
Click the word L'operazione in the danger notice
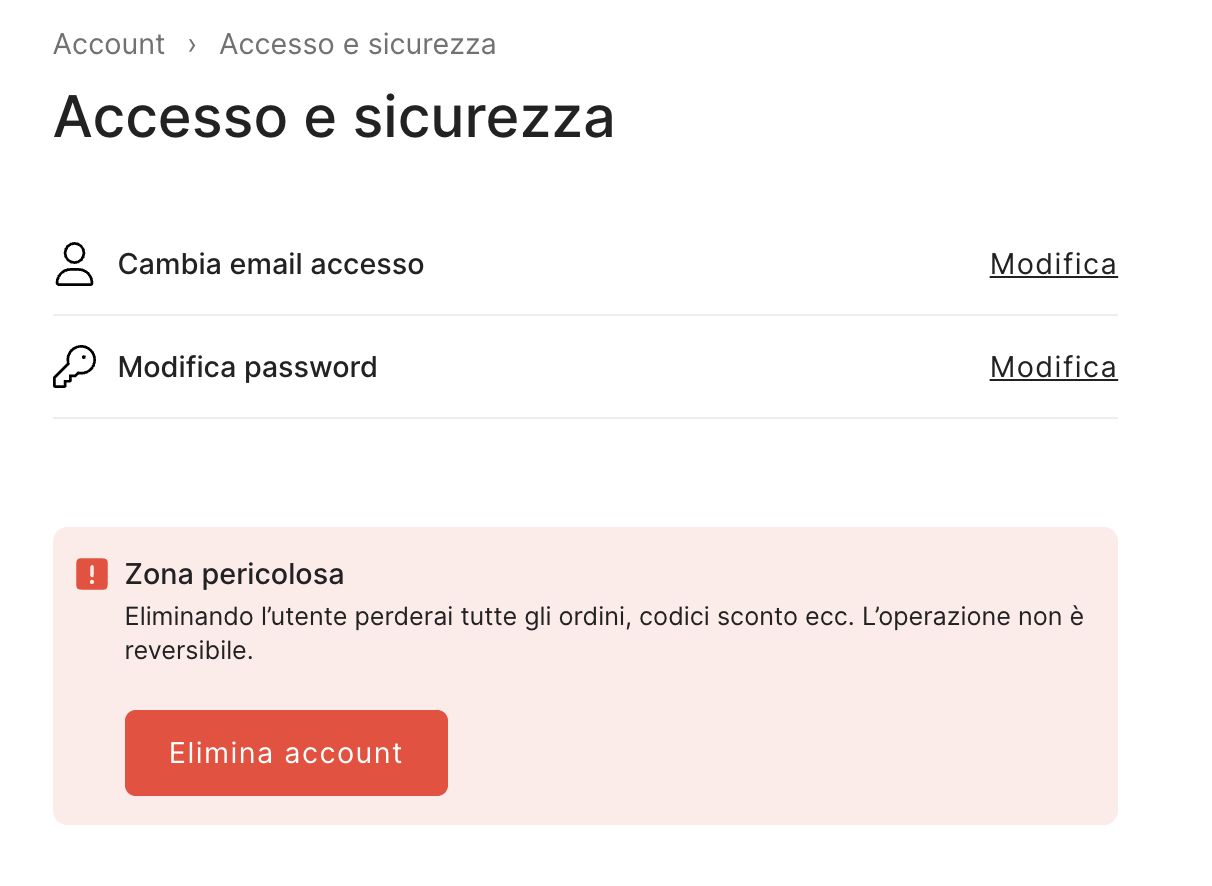click(927, 616)
